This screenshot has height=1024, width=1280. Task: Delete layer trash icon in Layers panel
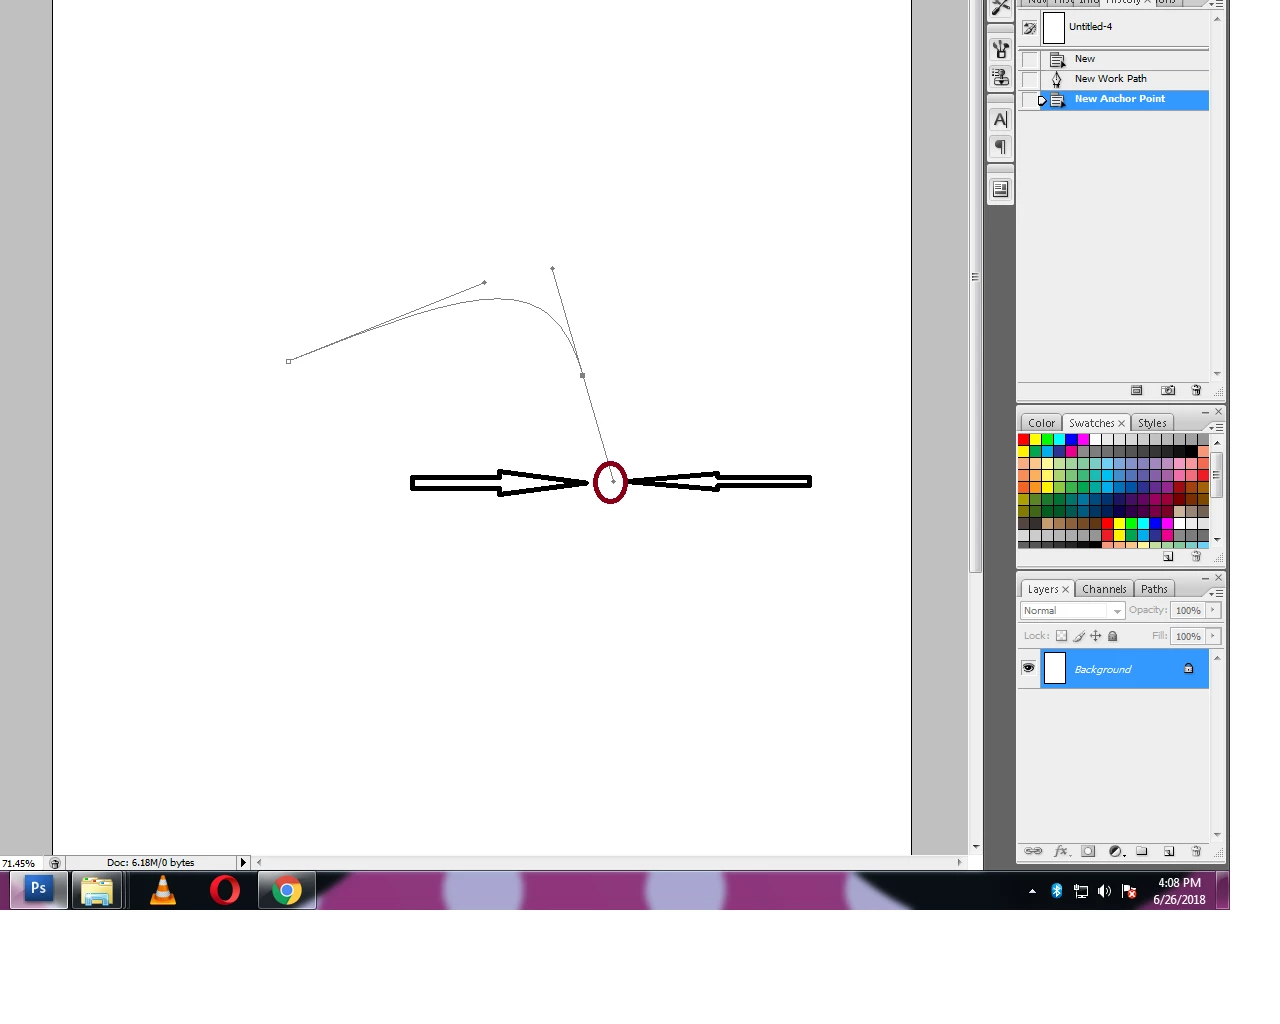(x=1196, y=851)
